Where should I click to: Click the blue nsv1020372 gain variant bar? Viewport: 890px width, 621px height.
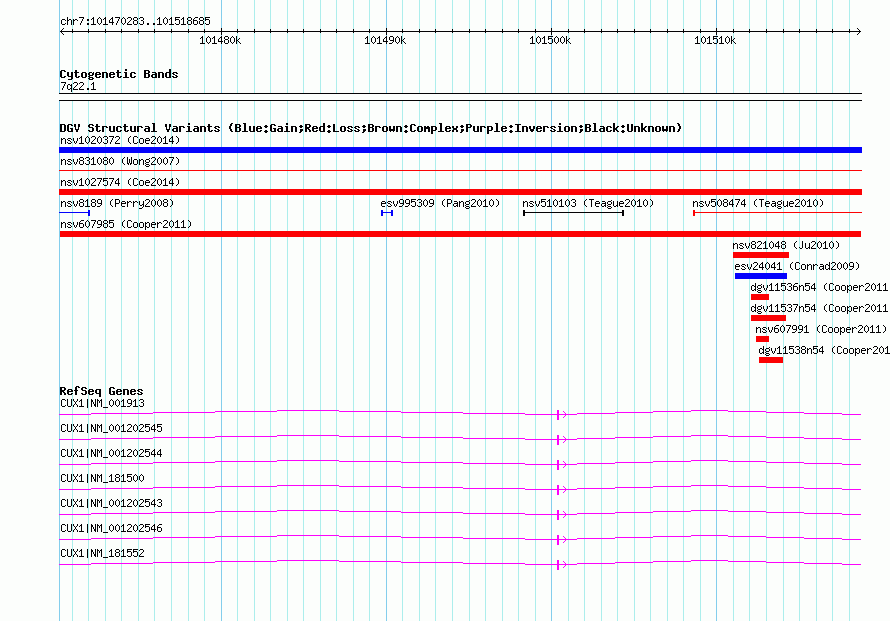point(460,150)
